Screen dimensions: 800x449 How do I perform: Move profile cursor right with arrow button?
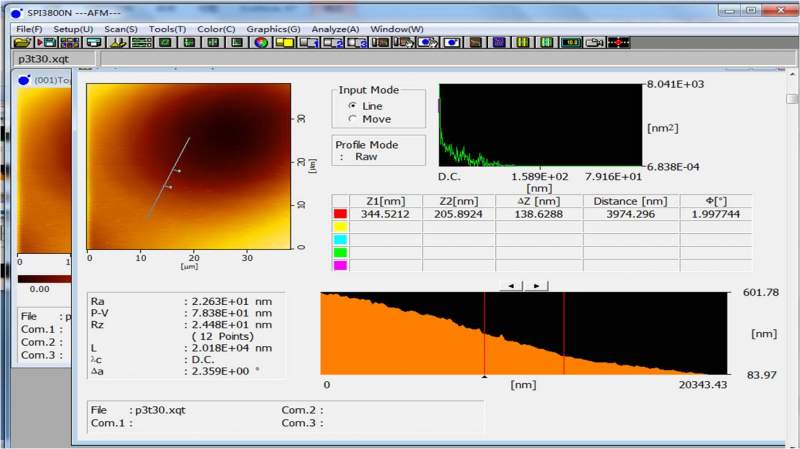click(x=537, y=285)
